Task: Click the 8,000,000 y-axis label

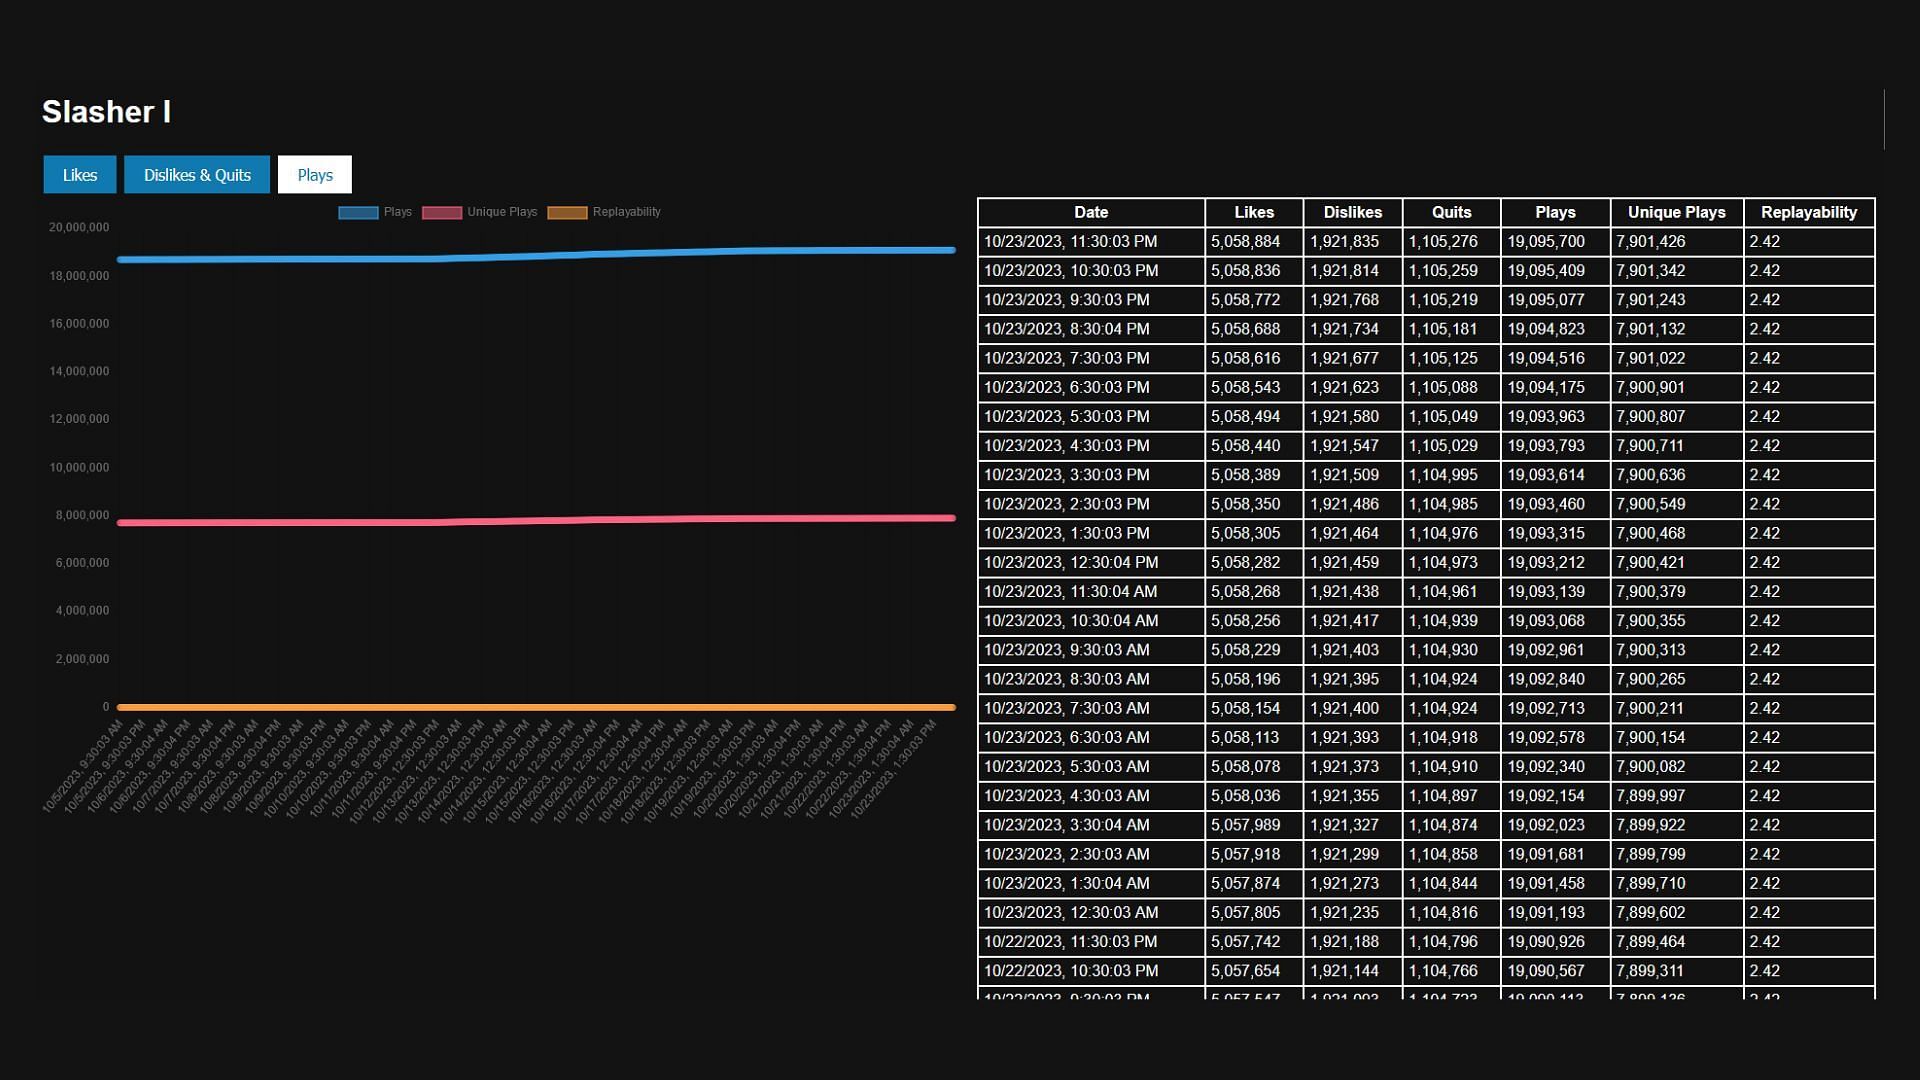Action: (82, 516)
